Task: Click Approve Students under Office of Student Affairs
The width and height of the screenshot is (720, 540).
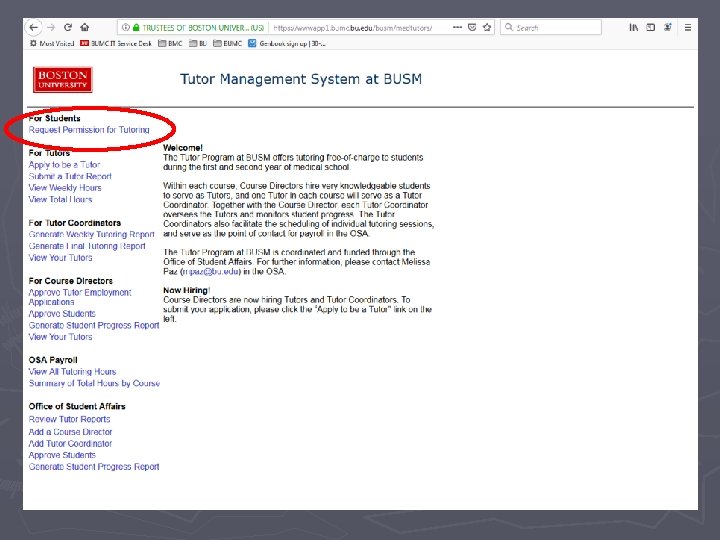Action: pos(62,455)
